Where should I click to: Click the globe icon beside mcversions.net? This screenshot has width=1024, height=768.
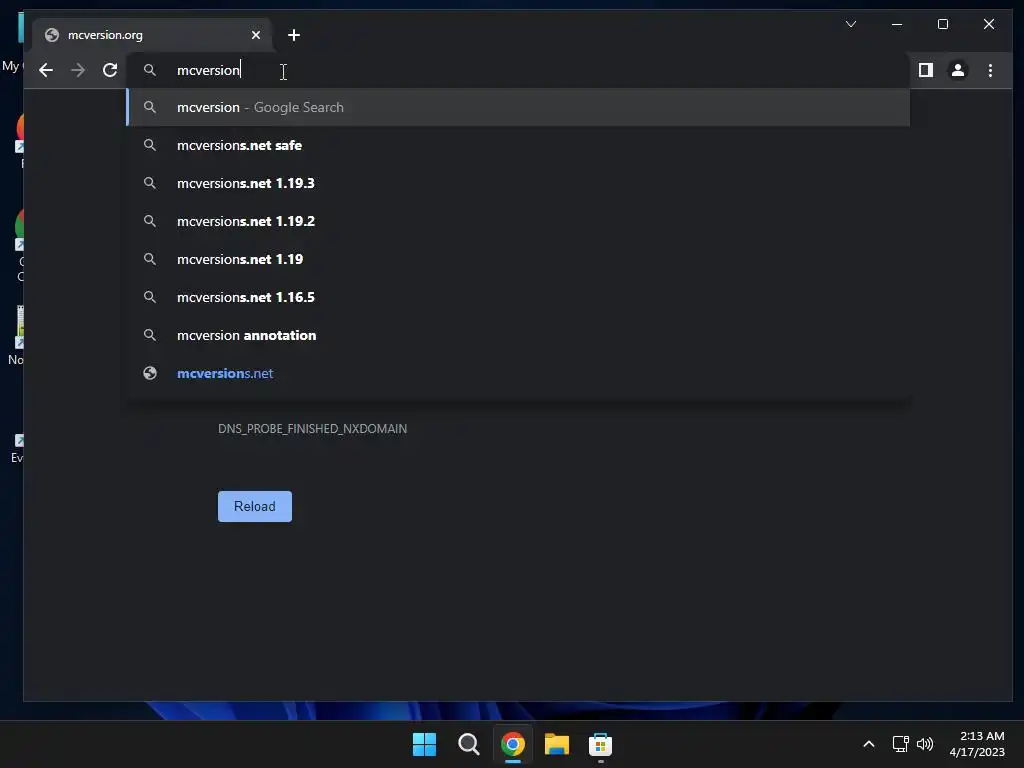(150, 373)
